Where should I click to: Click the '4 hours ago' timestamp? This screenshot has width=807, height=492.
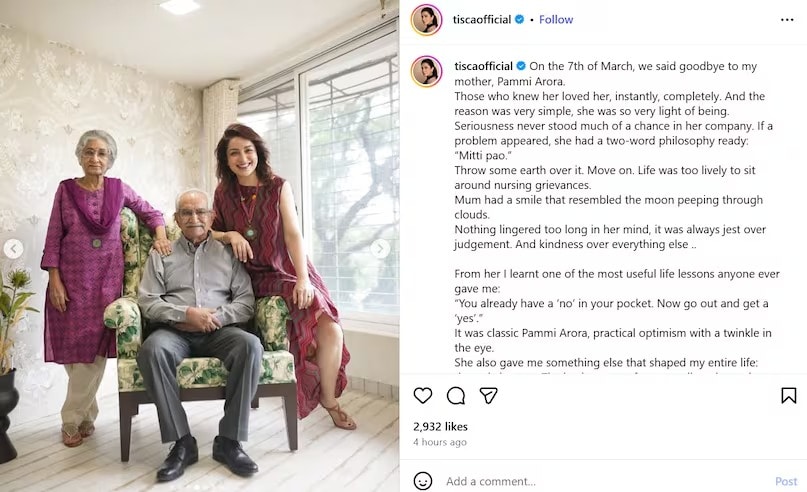pyautogui.click(x=440, y=442)
